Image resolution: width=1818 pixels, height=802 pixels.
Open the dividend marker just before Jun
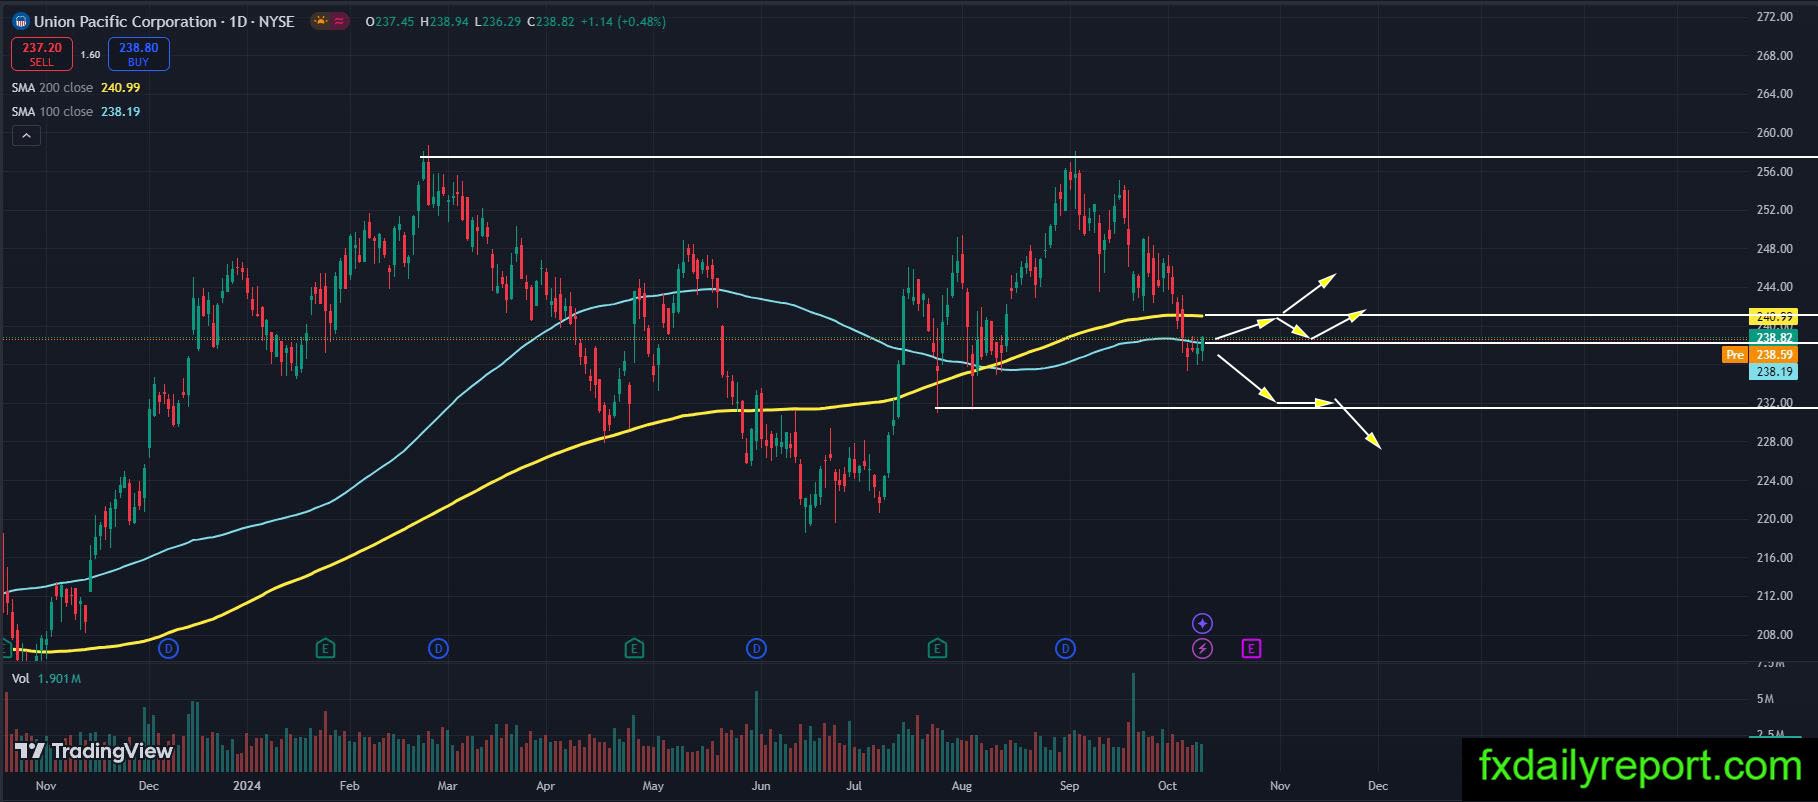pos(756,649)
